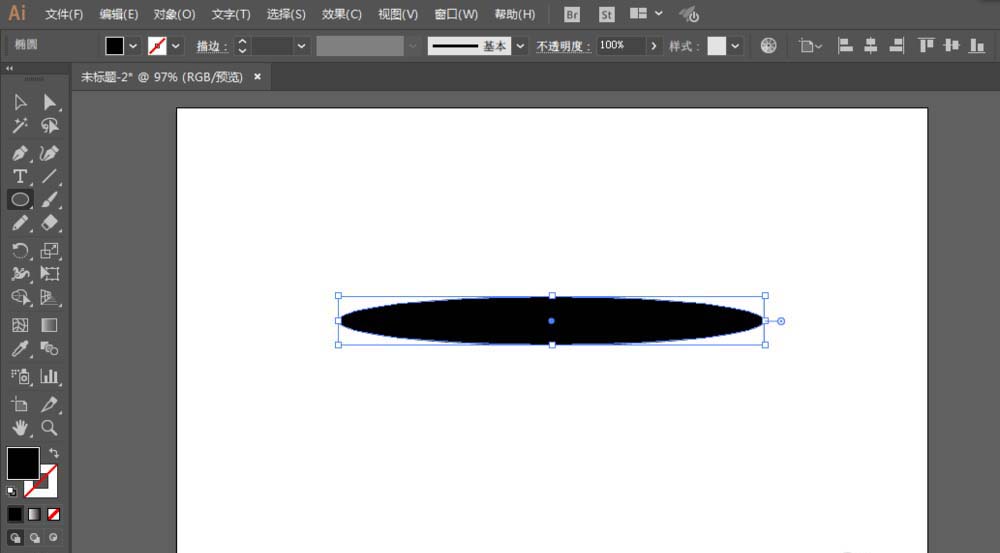Viewport: 1000px width, 553px height.
Task: Open Adobe Stock via St icon
Action: click(607, 14)
